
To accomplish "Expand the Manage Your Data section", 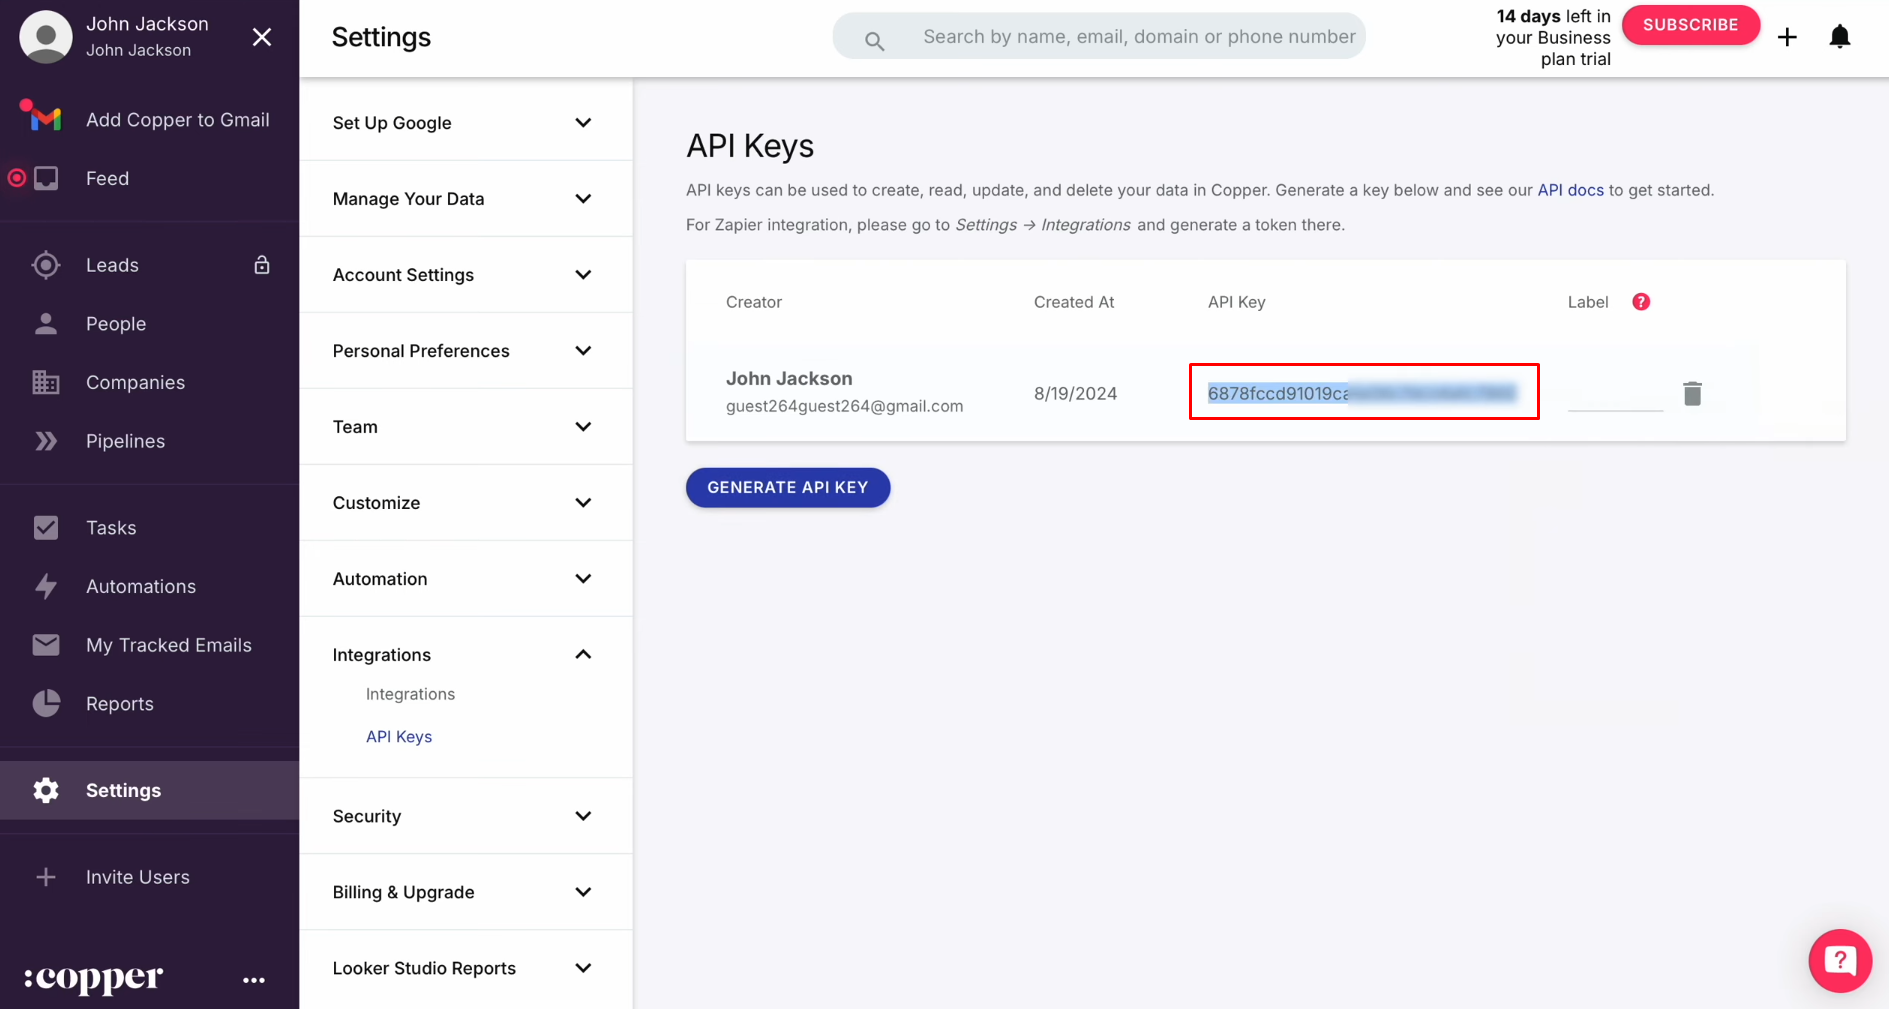I will [x=466, y=199].
